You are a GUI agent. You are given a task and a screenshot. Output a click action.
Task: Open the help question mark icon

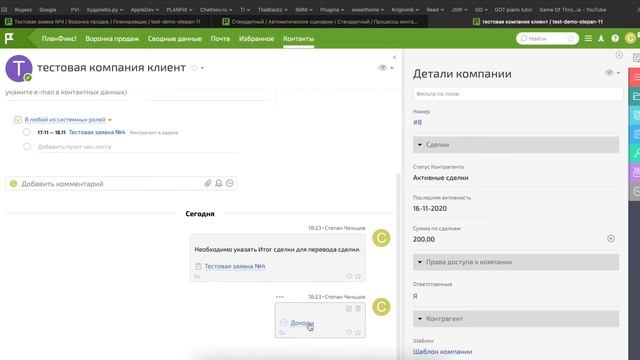coord(615,38)
